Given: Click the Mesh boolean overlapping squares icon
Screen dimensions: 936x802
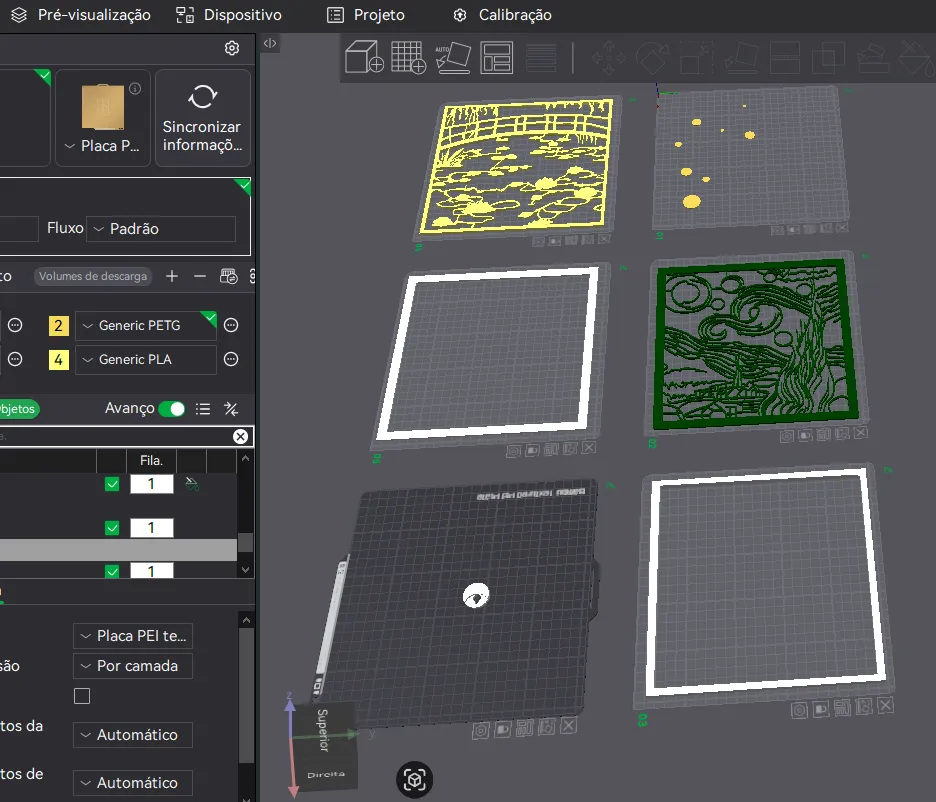Looking at the screenshot, I should pyautogui.click(x=829, y=58).
